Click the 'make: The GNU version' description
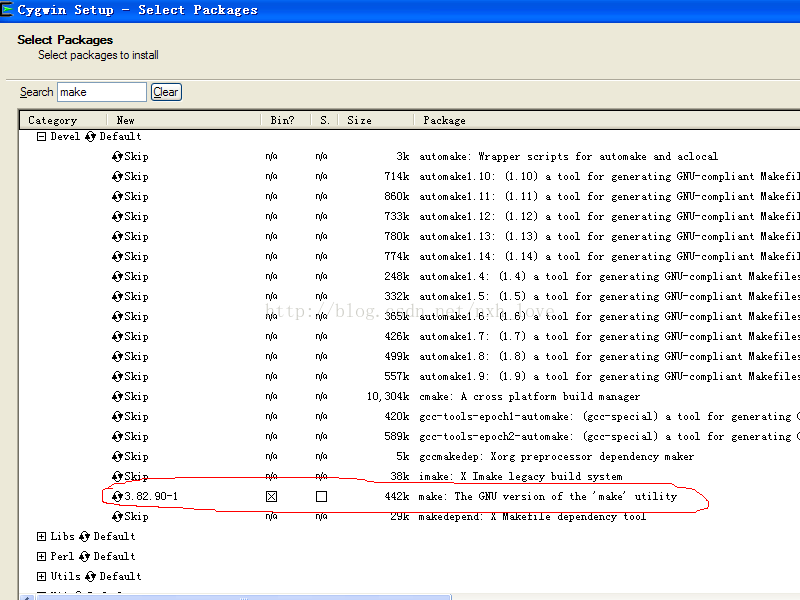Viewport: 800px width, 600px height. click(x=547, y=496)
